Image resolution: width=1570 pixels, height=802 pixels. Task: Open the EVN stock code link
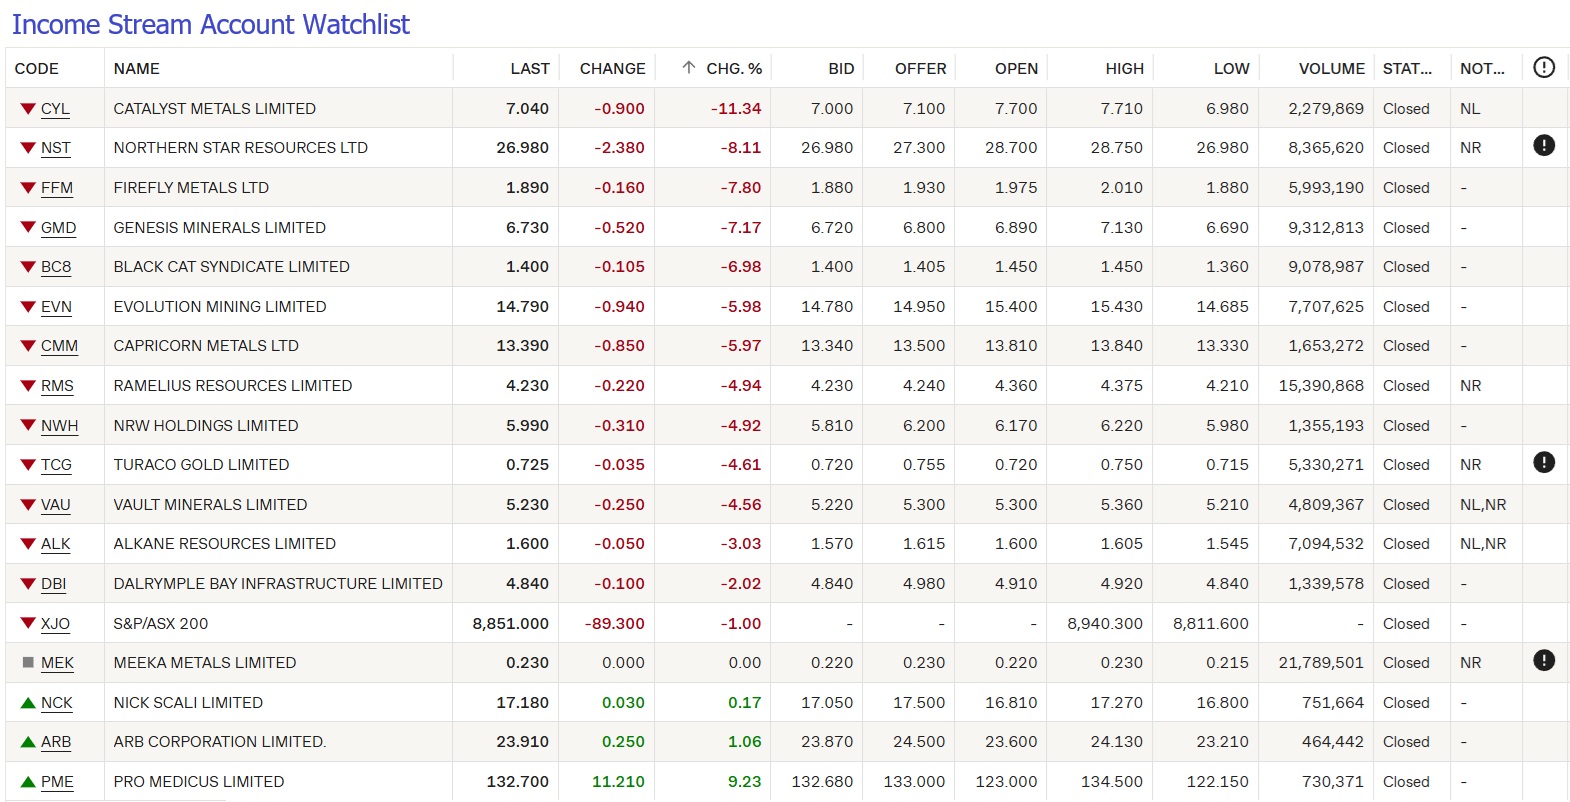56,307
